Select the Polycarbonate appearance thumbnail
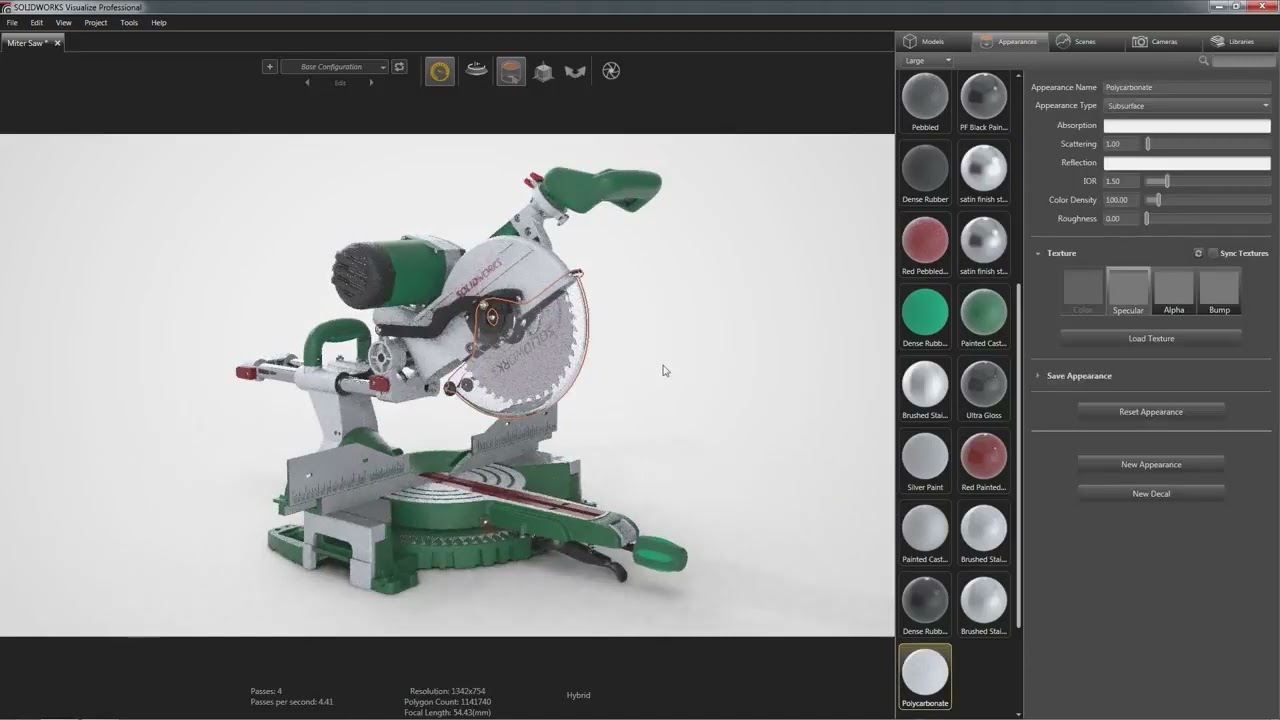1280x720 pixels. point(925,677)
